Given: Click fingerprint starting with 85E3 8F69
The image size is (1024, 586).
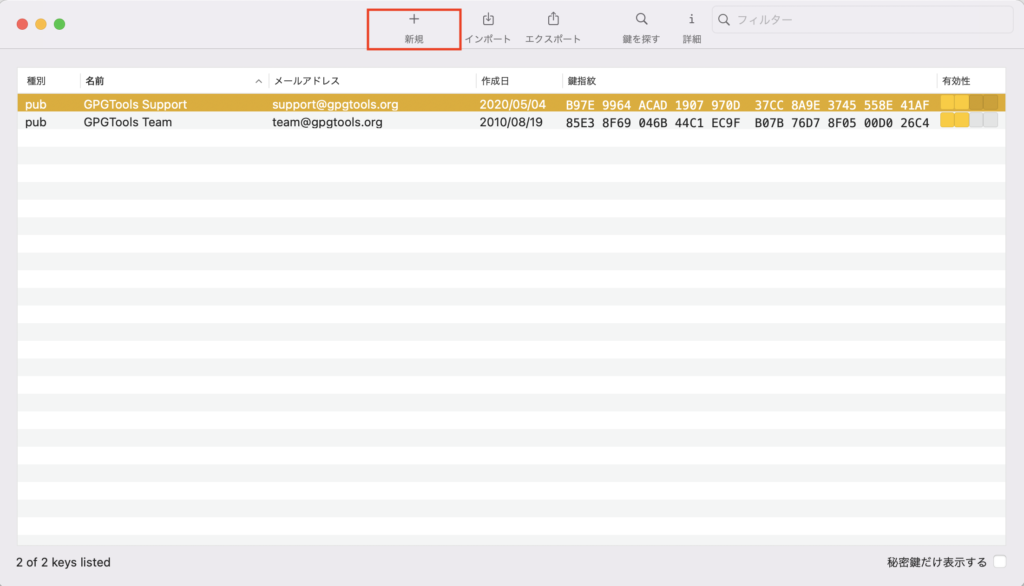Looking at the screenshot, I should 747,123.
